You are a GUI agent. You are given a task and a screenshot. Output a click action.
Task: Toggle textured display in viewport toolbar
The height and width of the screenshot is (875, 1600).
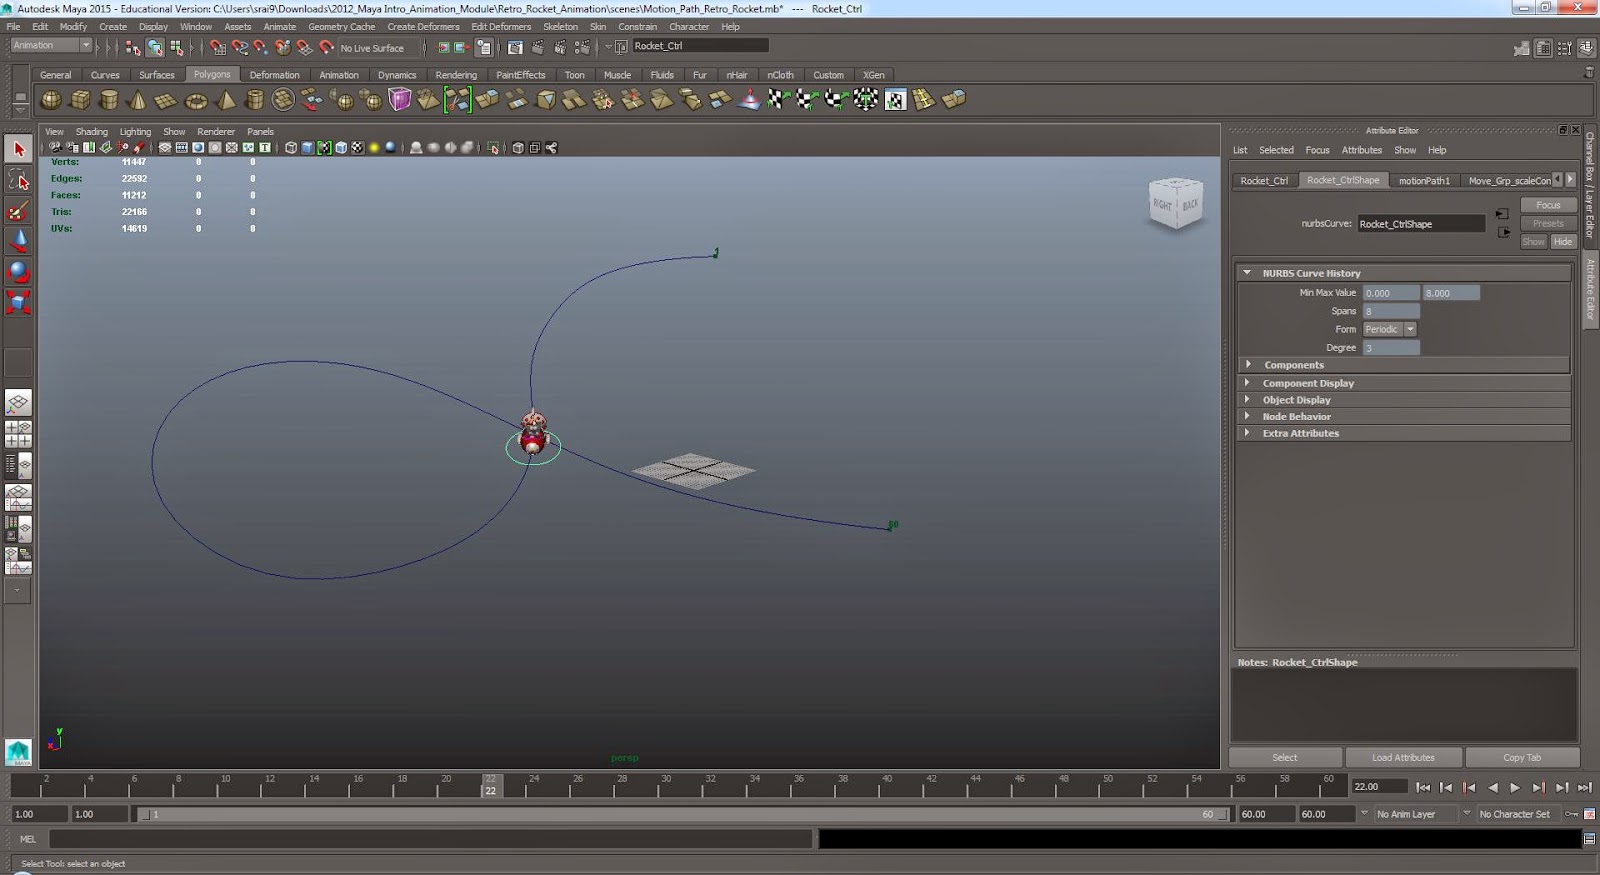[x=358, y=148]
